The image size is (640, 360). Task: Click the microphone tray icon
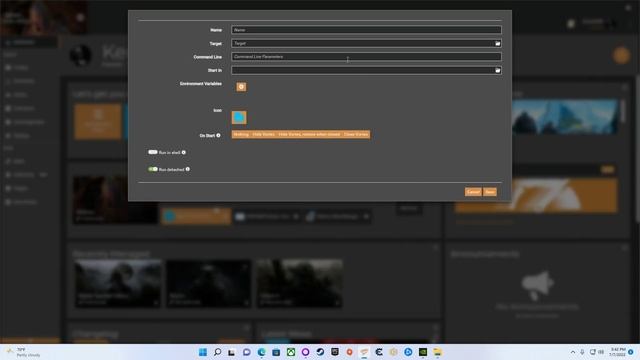click(582, 352)
